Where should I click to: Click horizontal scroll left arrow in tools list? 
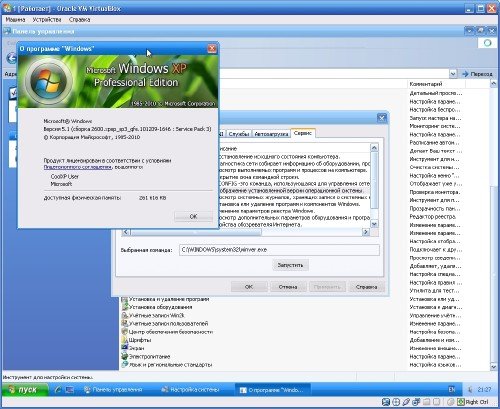click(x=126, y=232)
